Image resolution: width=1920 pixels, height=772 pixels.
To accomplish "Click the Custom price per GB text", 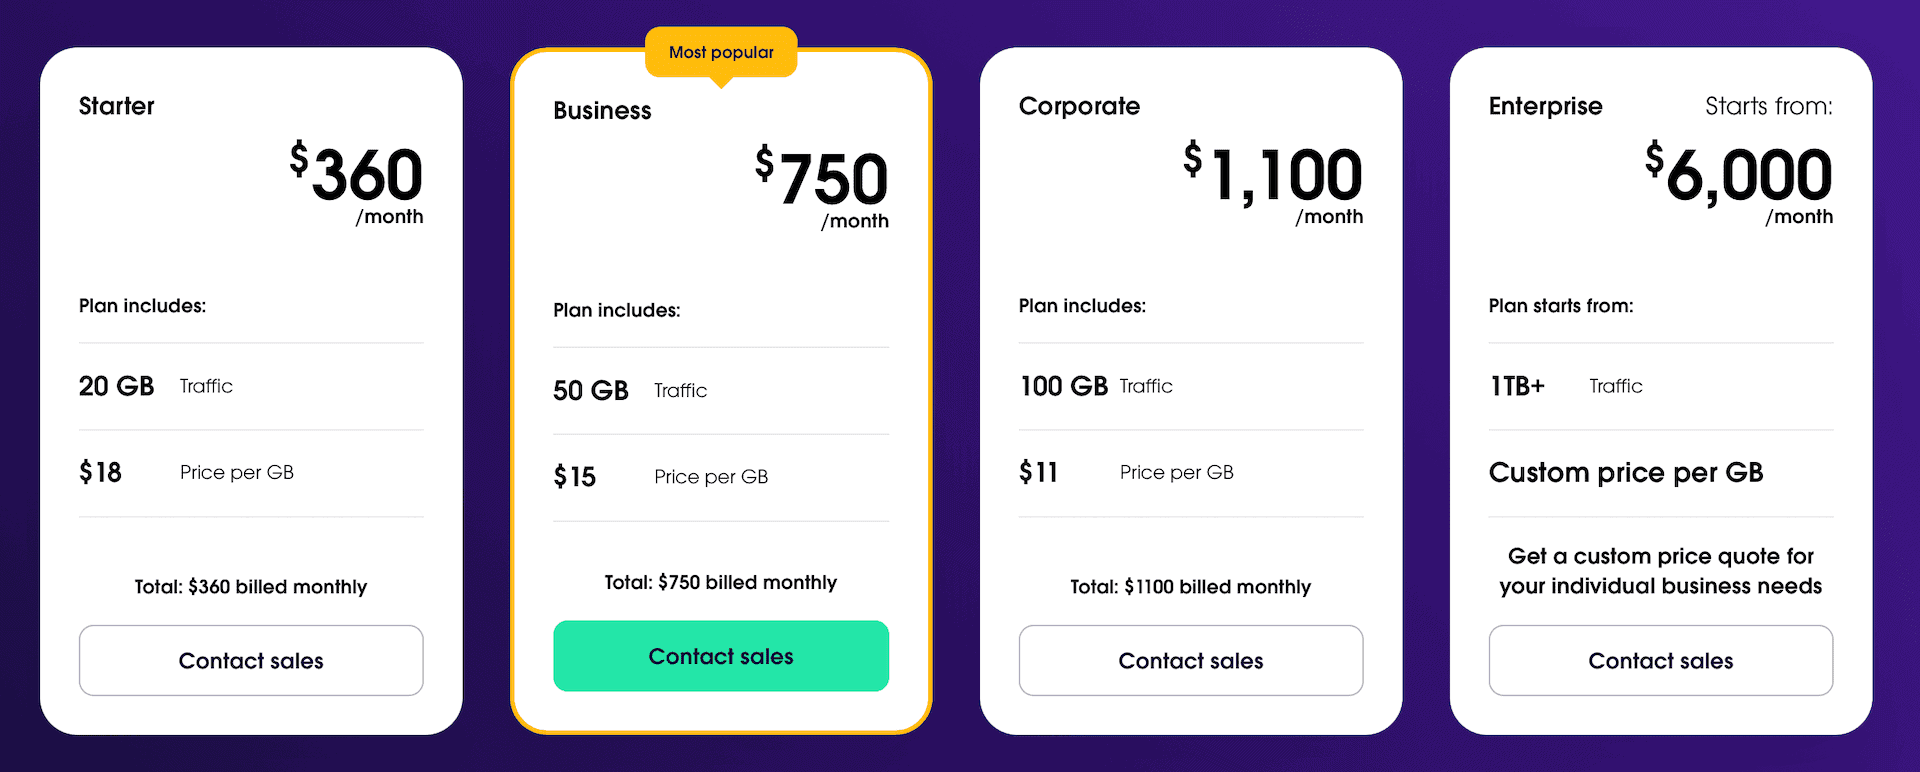I will pyautogui.click(x=1626, y=472).
